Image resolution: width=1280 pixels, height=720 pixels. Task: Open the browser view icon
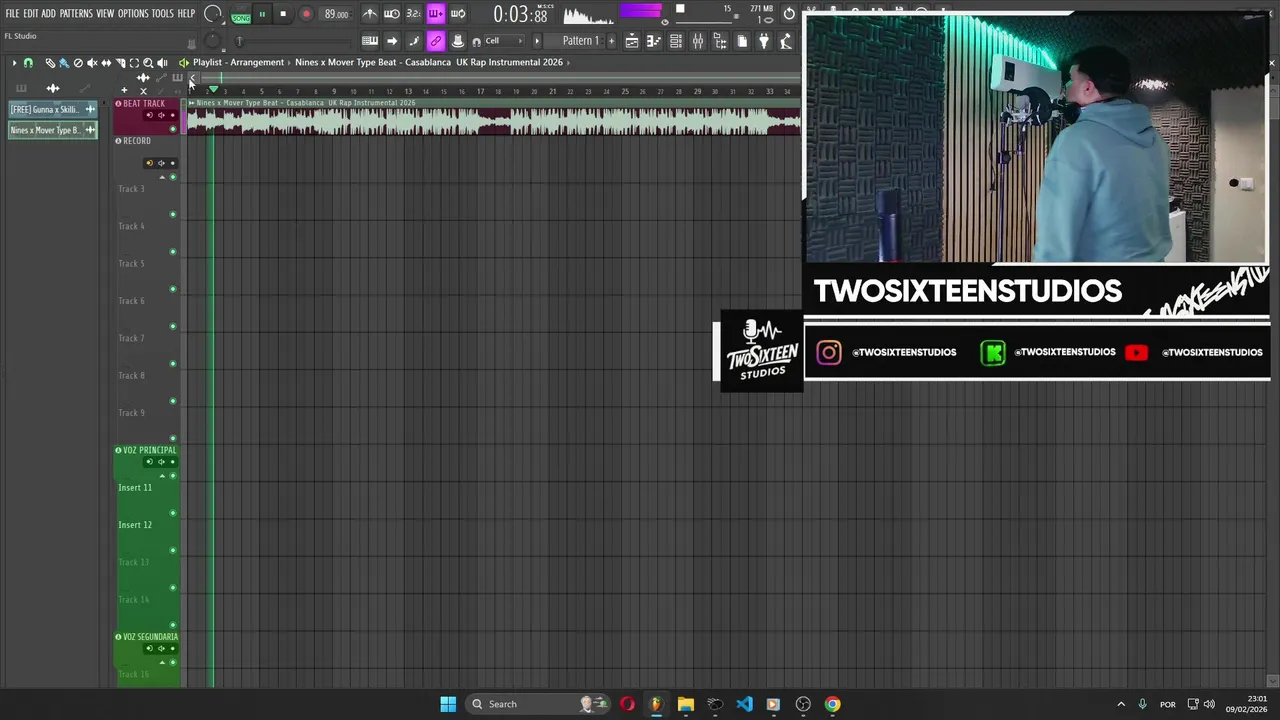(720, 41)
